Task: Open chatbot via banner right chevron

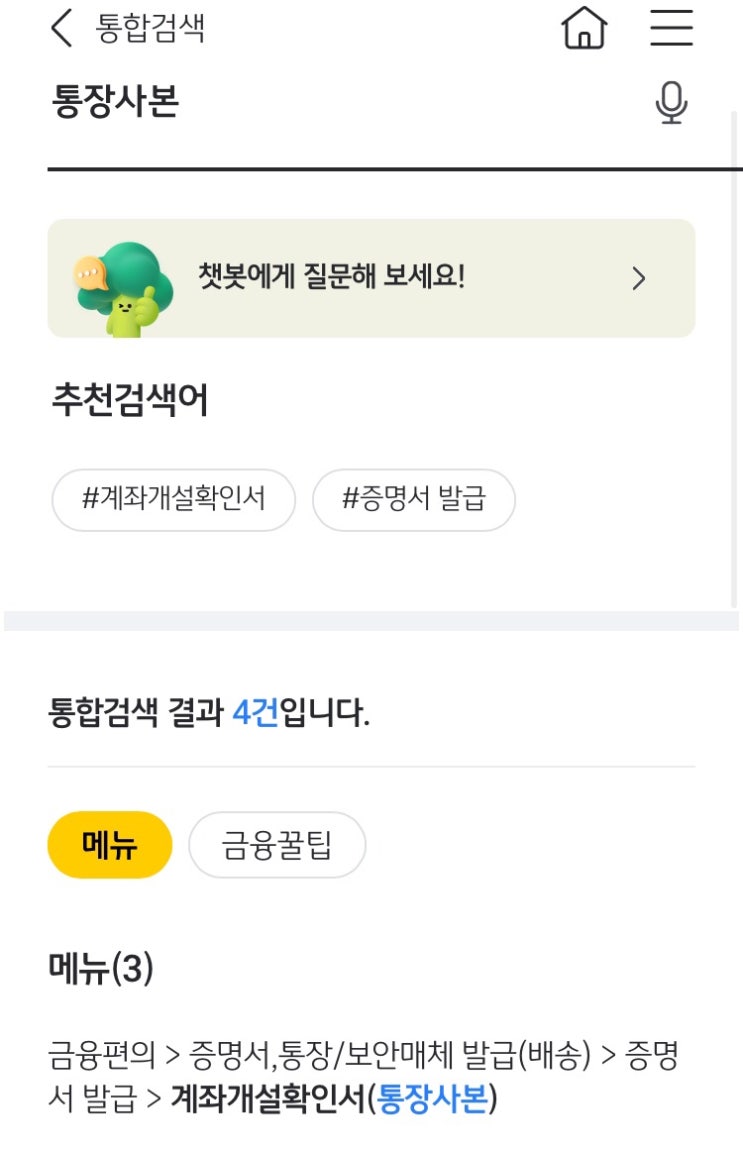Action: coord(639,279)
